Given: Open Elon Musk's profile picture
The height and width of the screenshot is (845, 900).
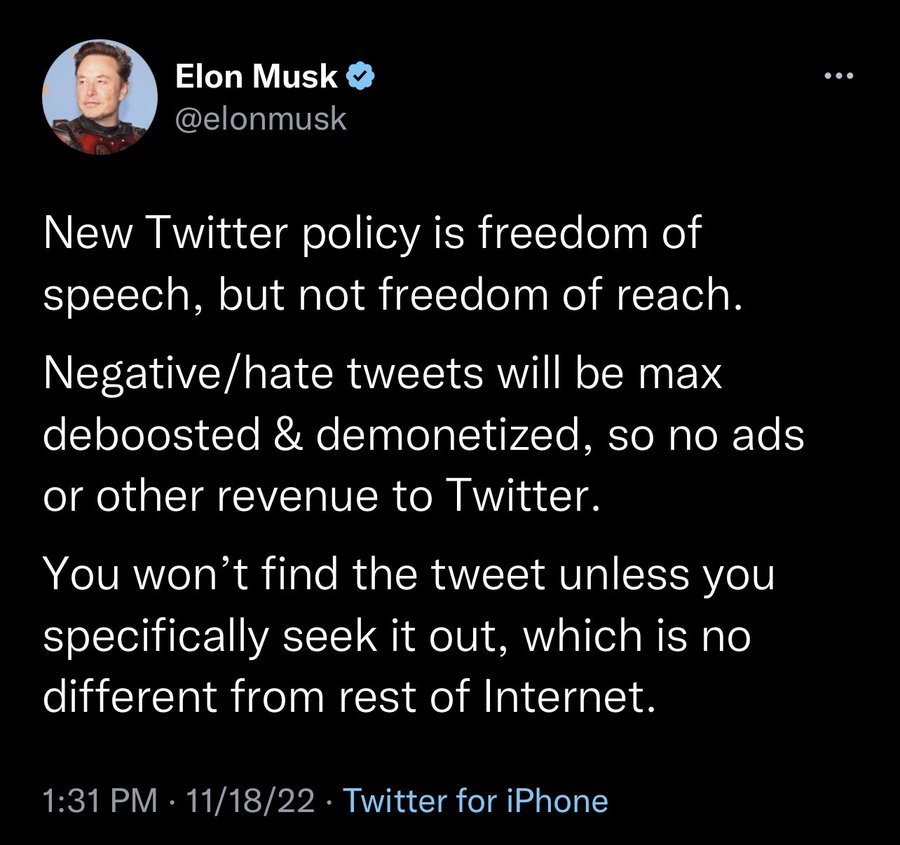Looking at the screenshot, I should [100, 96].
